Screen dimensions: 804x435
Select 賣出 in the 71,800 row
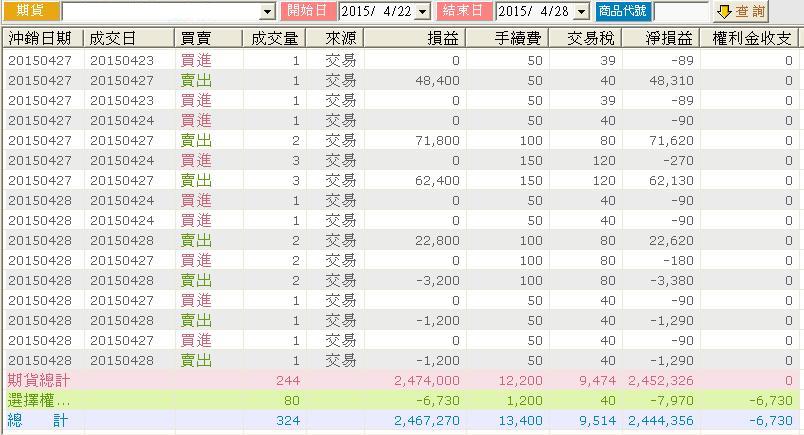click(x=196, y=141)
